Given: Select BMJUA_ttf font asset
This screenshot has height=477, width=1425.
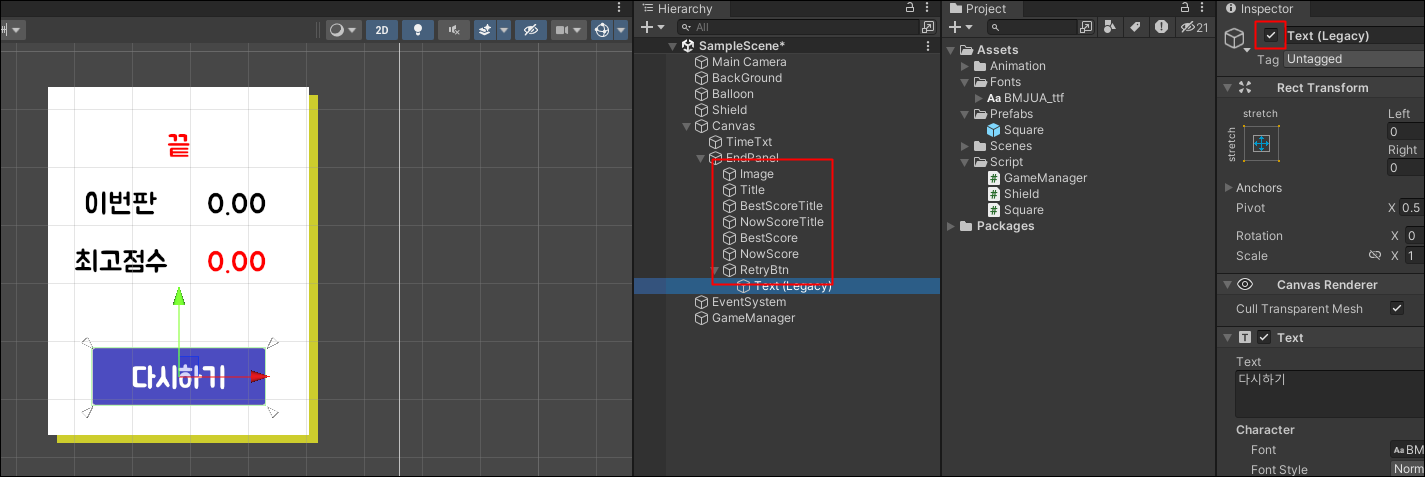Looking at the screenshot, I should coord(1024,98).
